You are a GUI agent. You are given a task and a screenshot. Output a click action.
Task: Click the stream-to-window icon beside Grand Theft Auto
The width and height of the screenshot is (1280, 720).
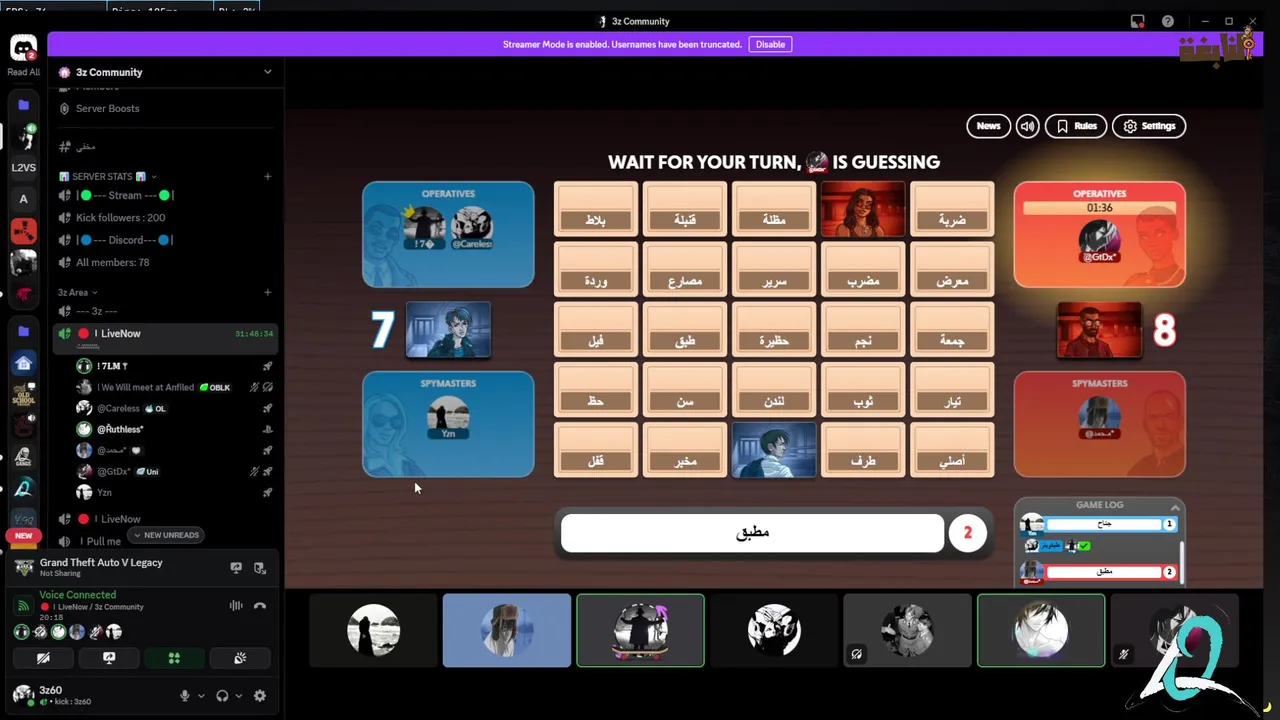point(260,567)
